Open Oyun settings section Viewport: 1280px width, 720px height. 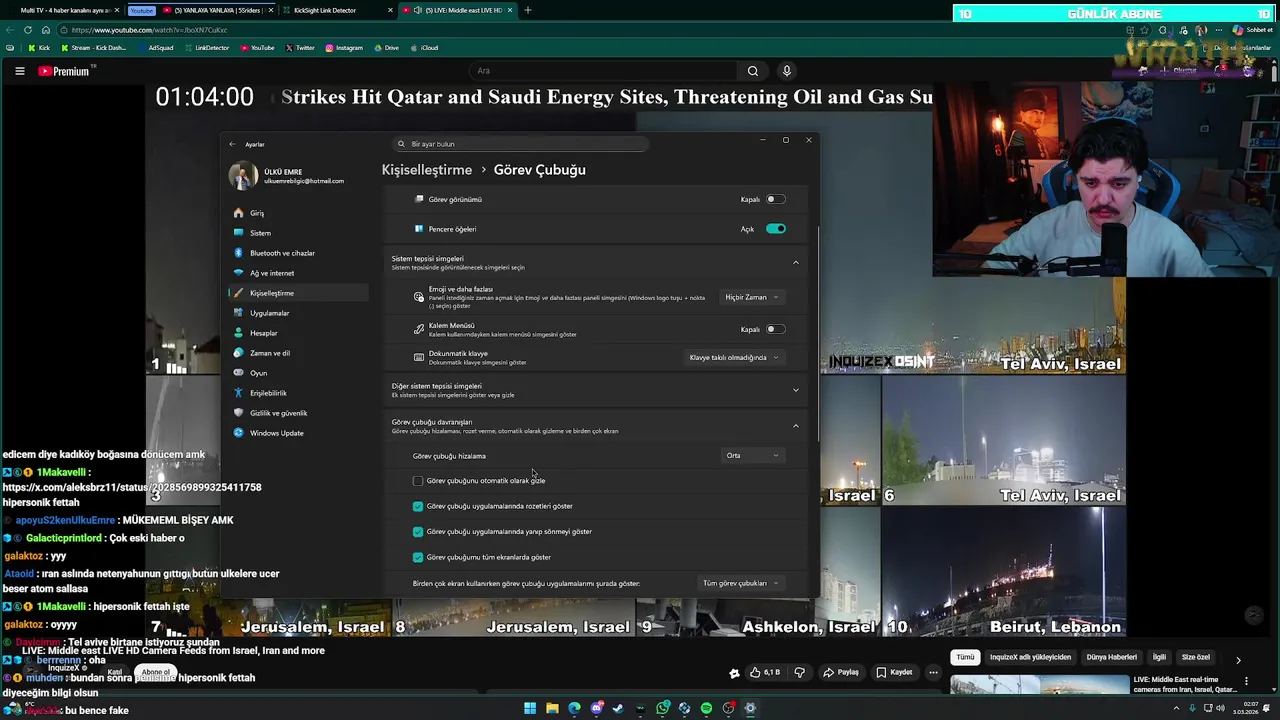pyautogui.click(x=298, y=373)
